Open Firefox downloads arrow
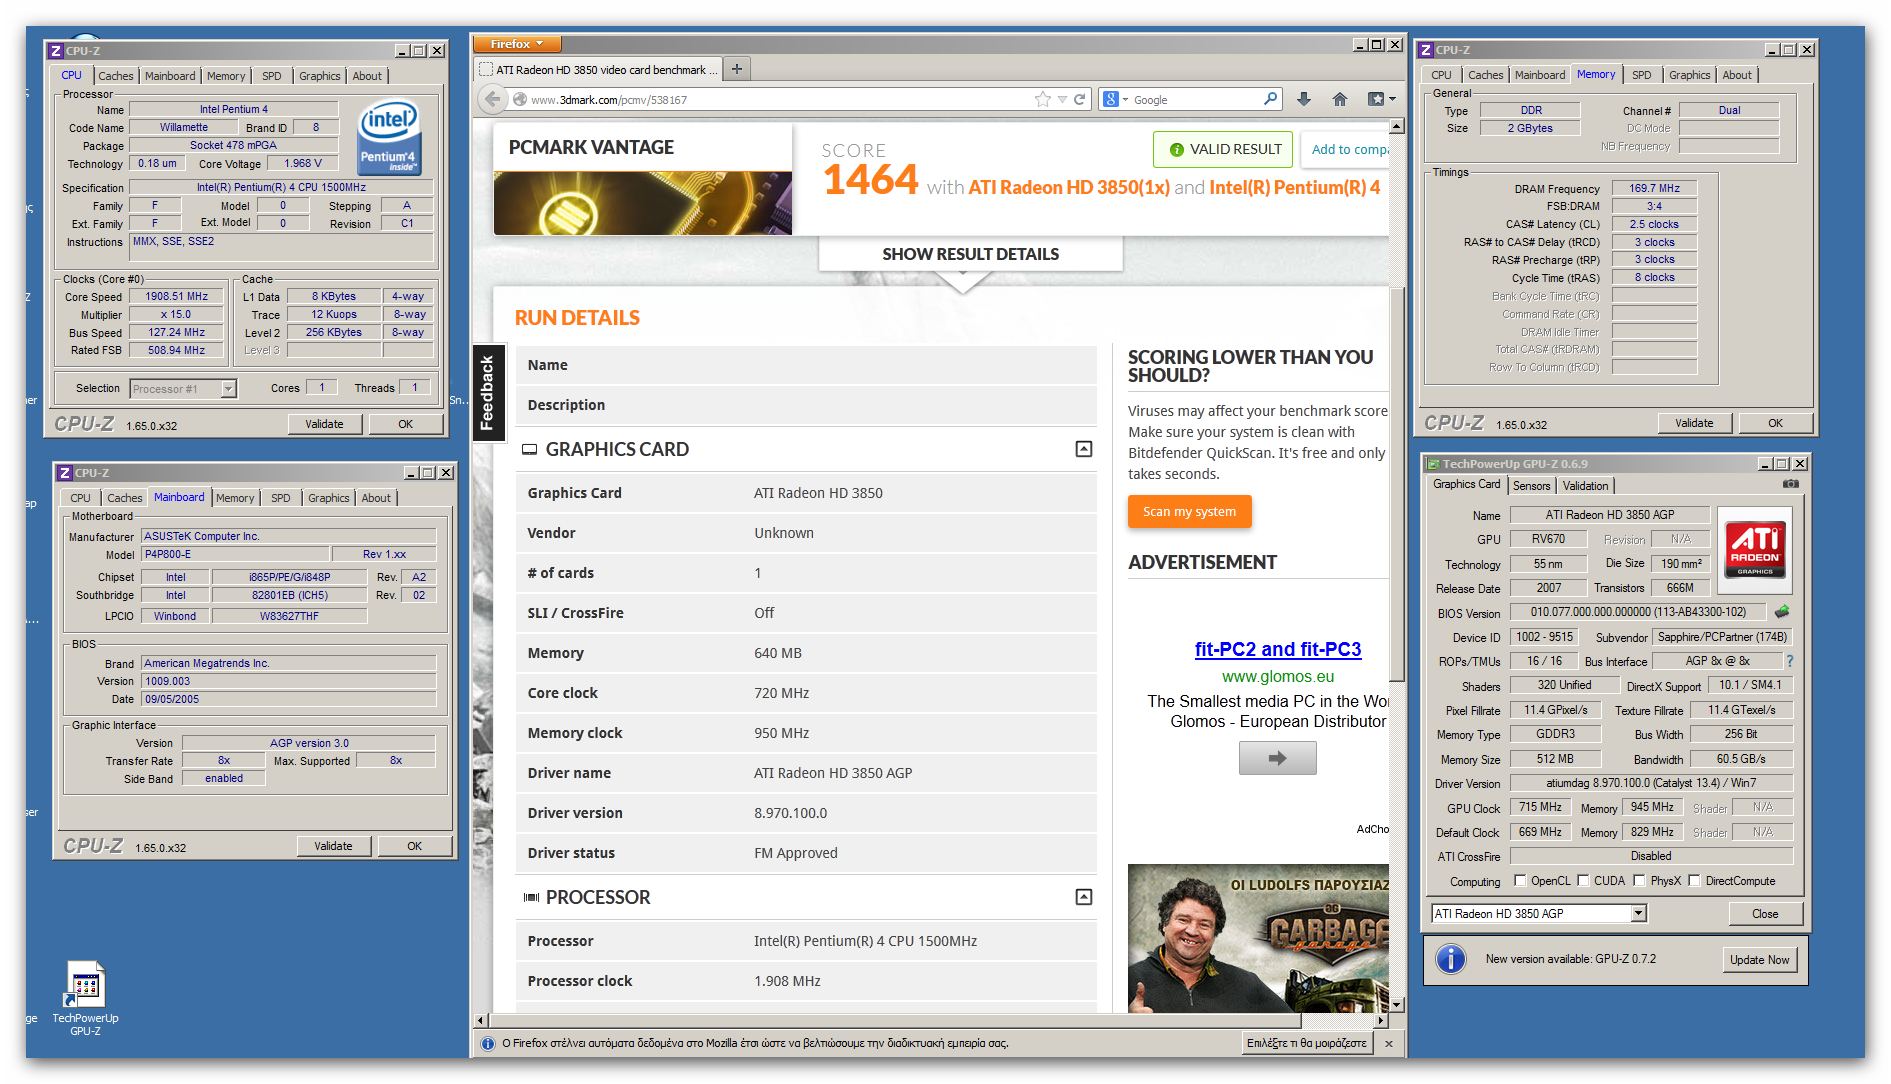 (x=1304, y=99)
